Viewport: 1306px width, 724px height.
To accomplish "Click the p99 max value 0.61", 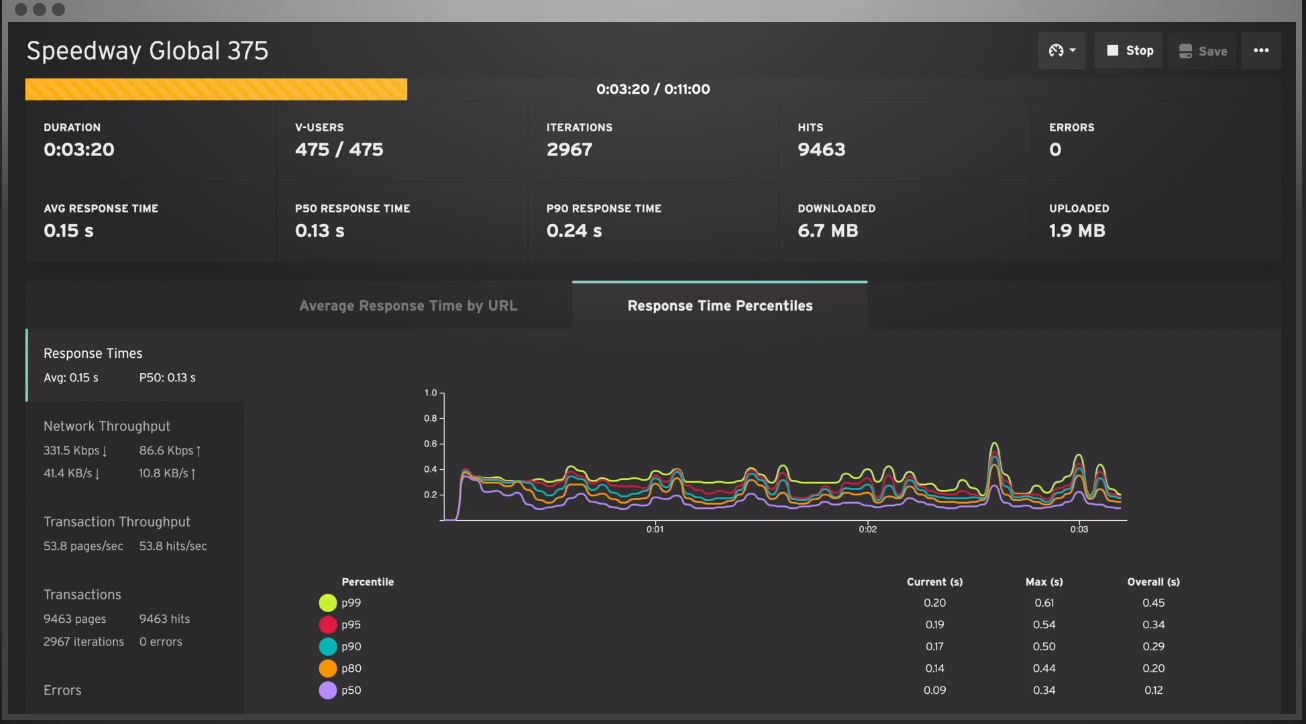I will click(x=1044, y=603).
